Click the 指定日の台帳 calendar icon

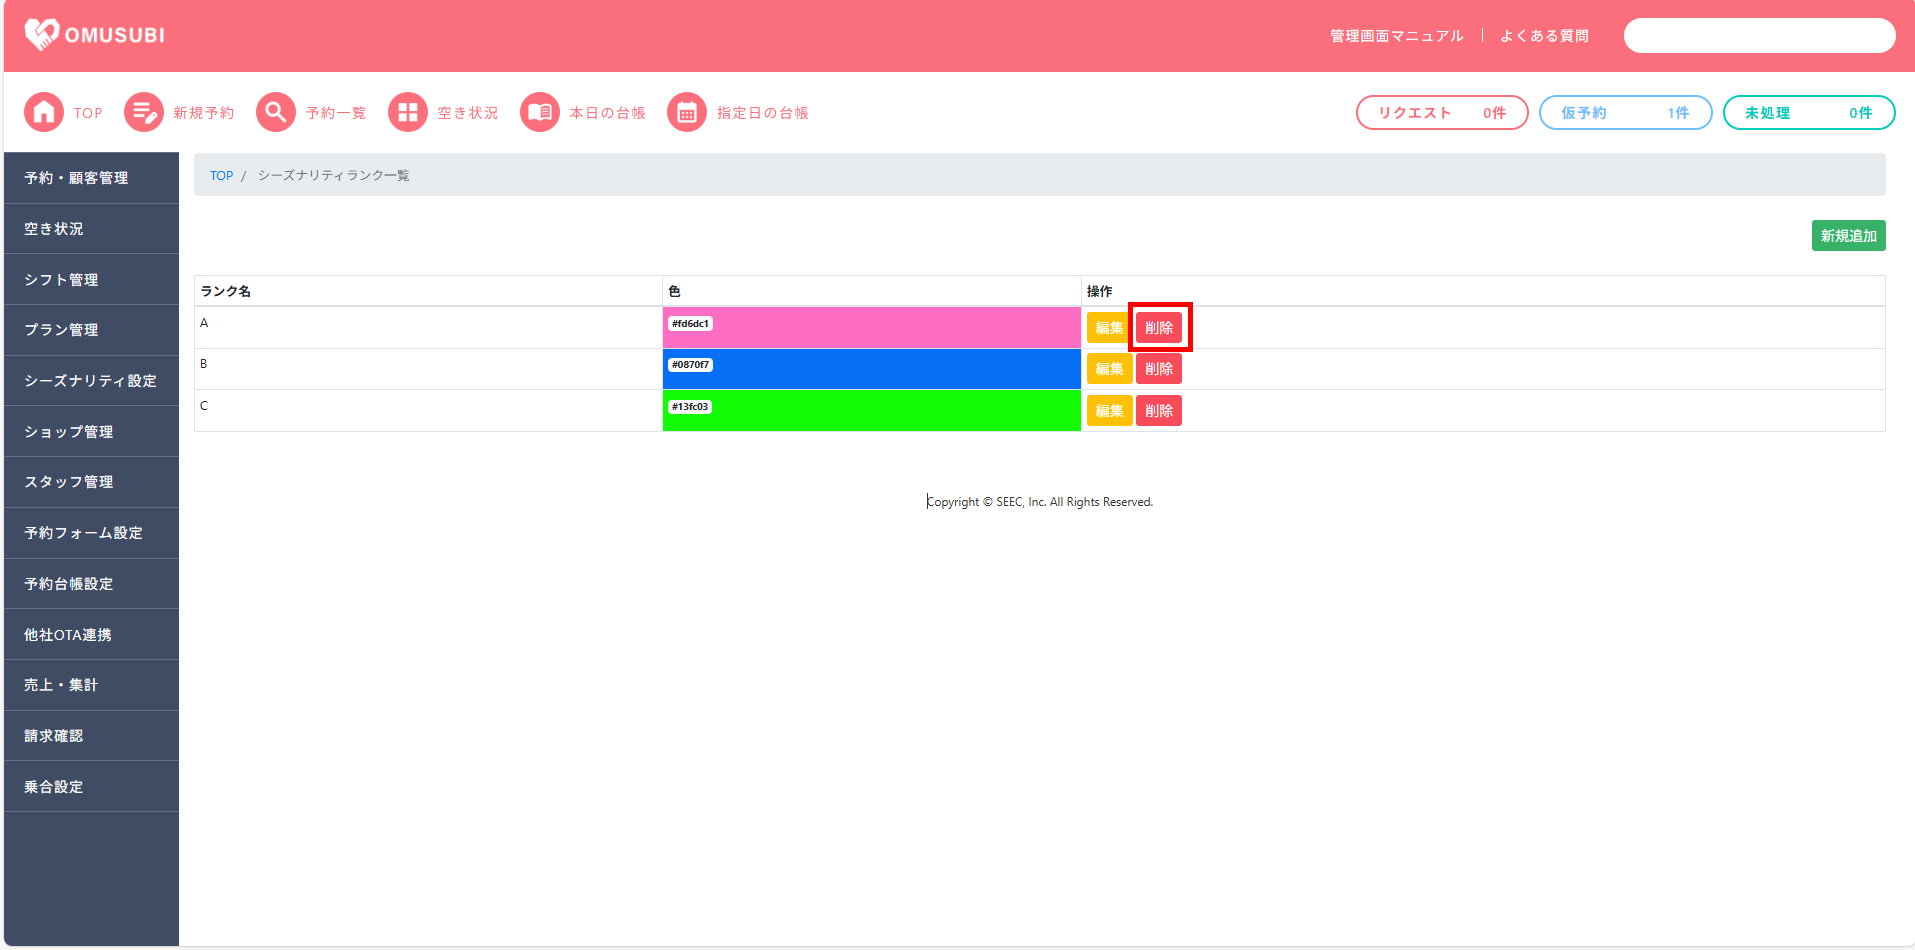[x=687, y=113]
